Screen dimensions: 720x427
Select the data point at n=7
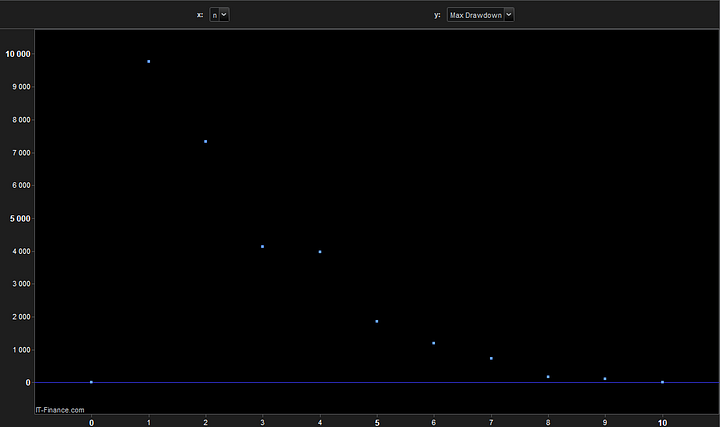pyautogui.click(x=491, y=358)
